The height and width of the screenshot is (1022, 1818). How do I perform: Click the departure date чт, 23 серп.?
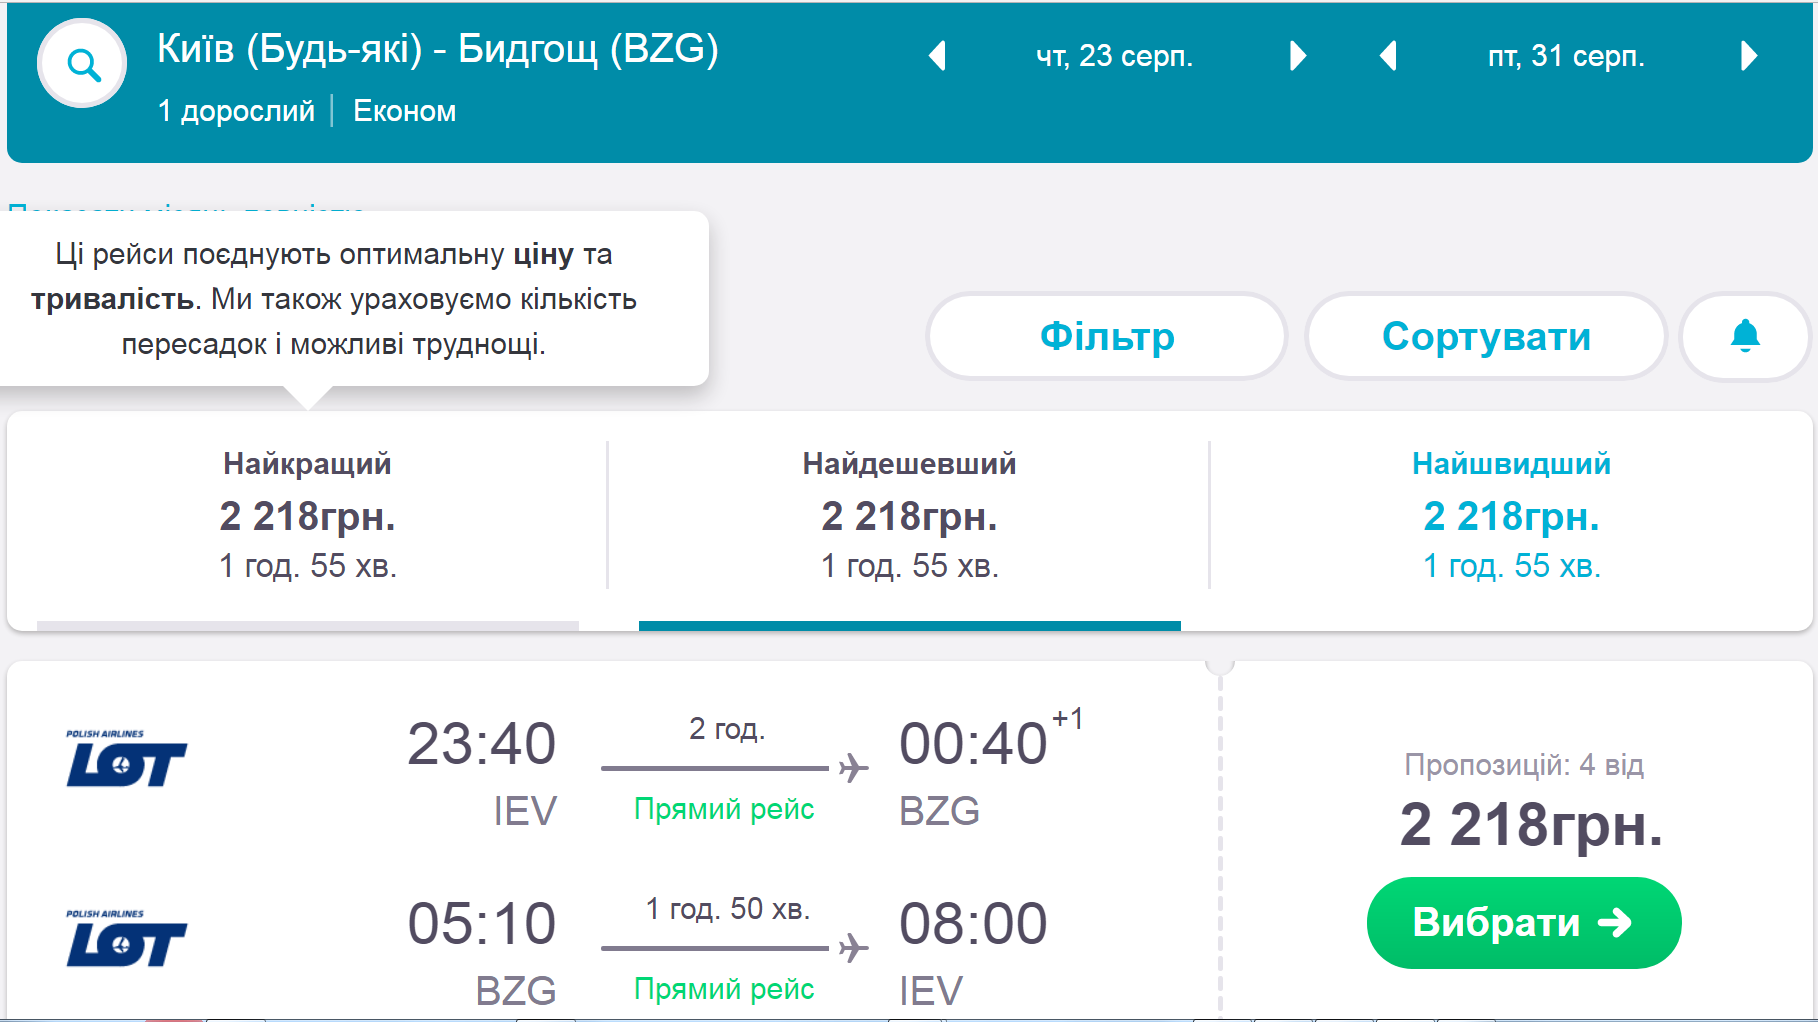1114,56
